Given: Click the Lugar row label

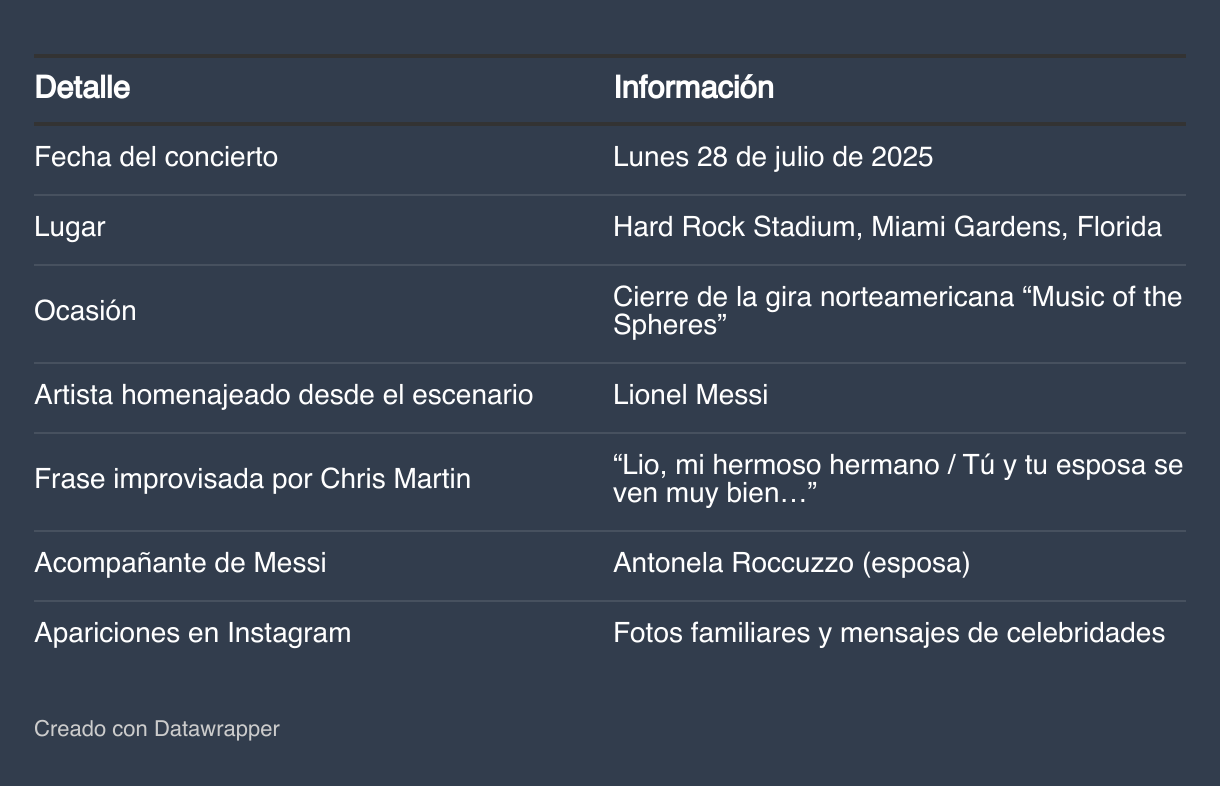Looking at the screenshot, I should coord(70,228).
